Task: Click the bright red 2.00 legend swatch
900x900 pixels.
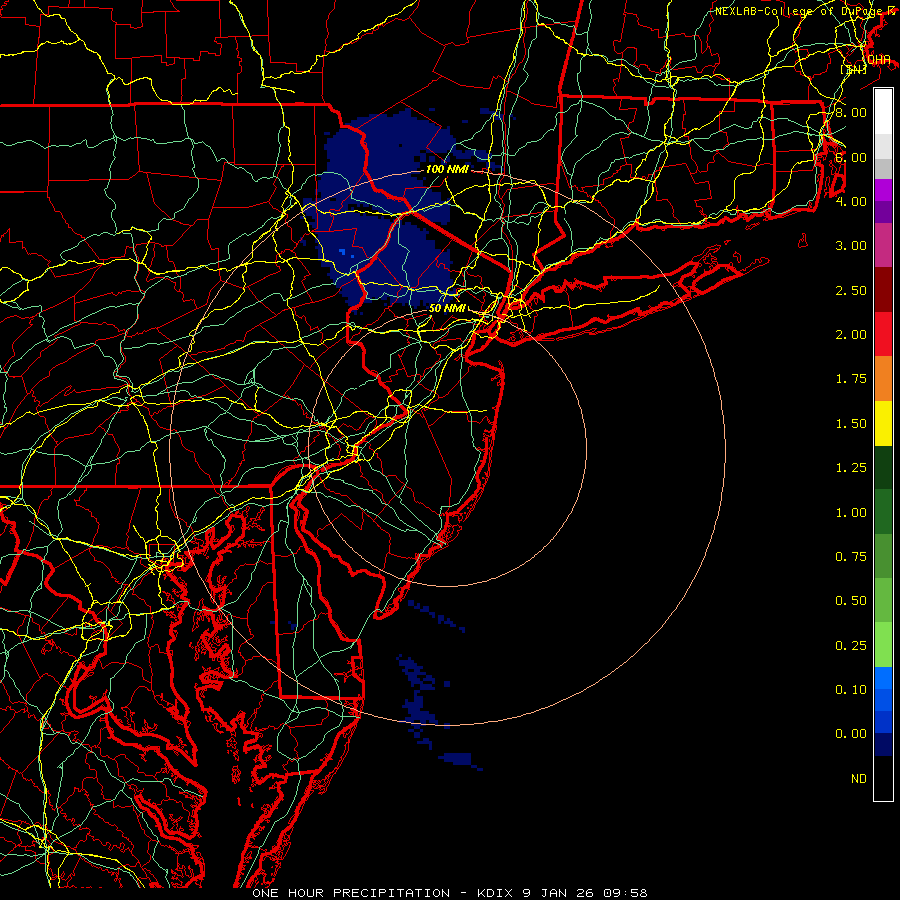Action: coord(883,334)
